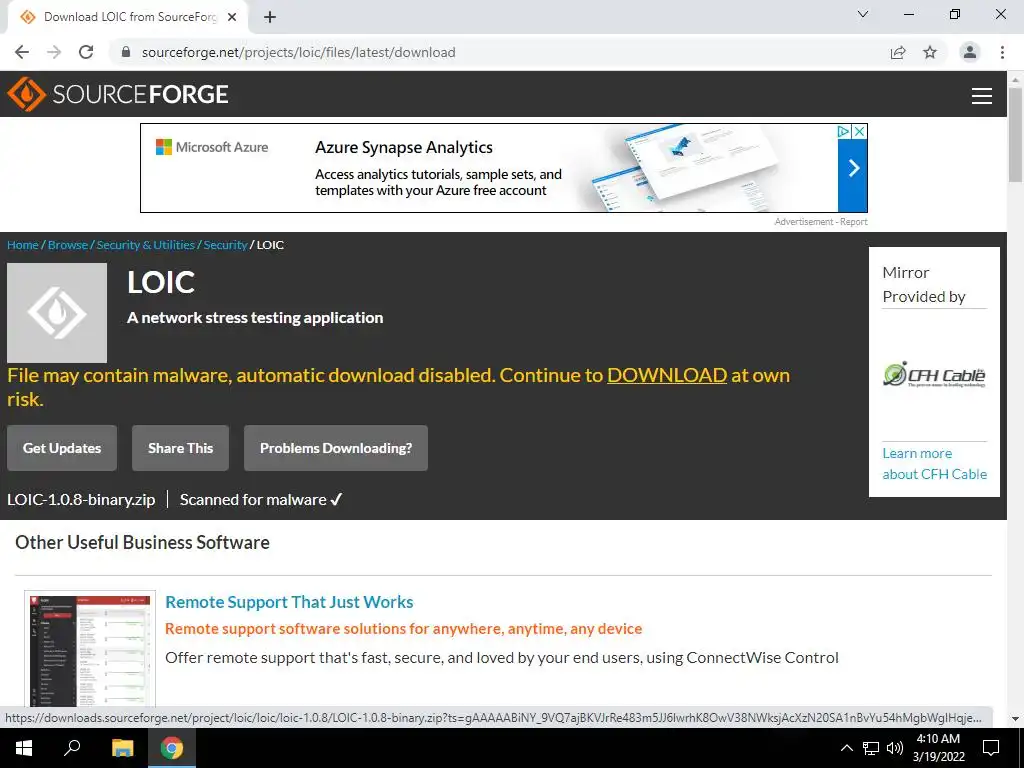Click the DOWNLOAD link in malware warning

coord(667,376)
